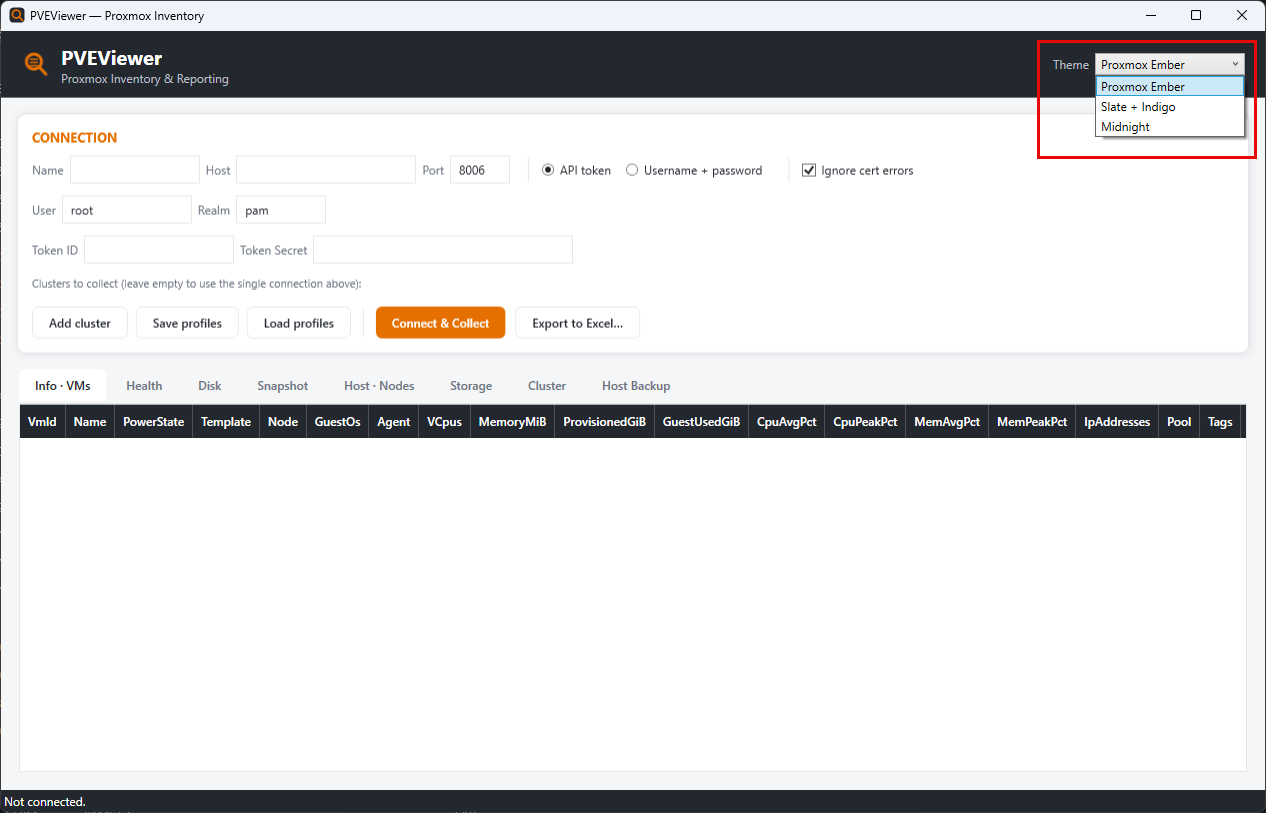Focus the connection Name input field
Screen dimensions: 1266x813
click(x=135, y=170)
